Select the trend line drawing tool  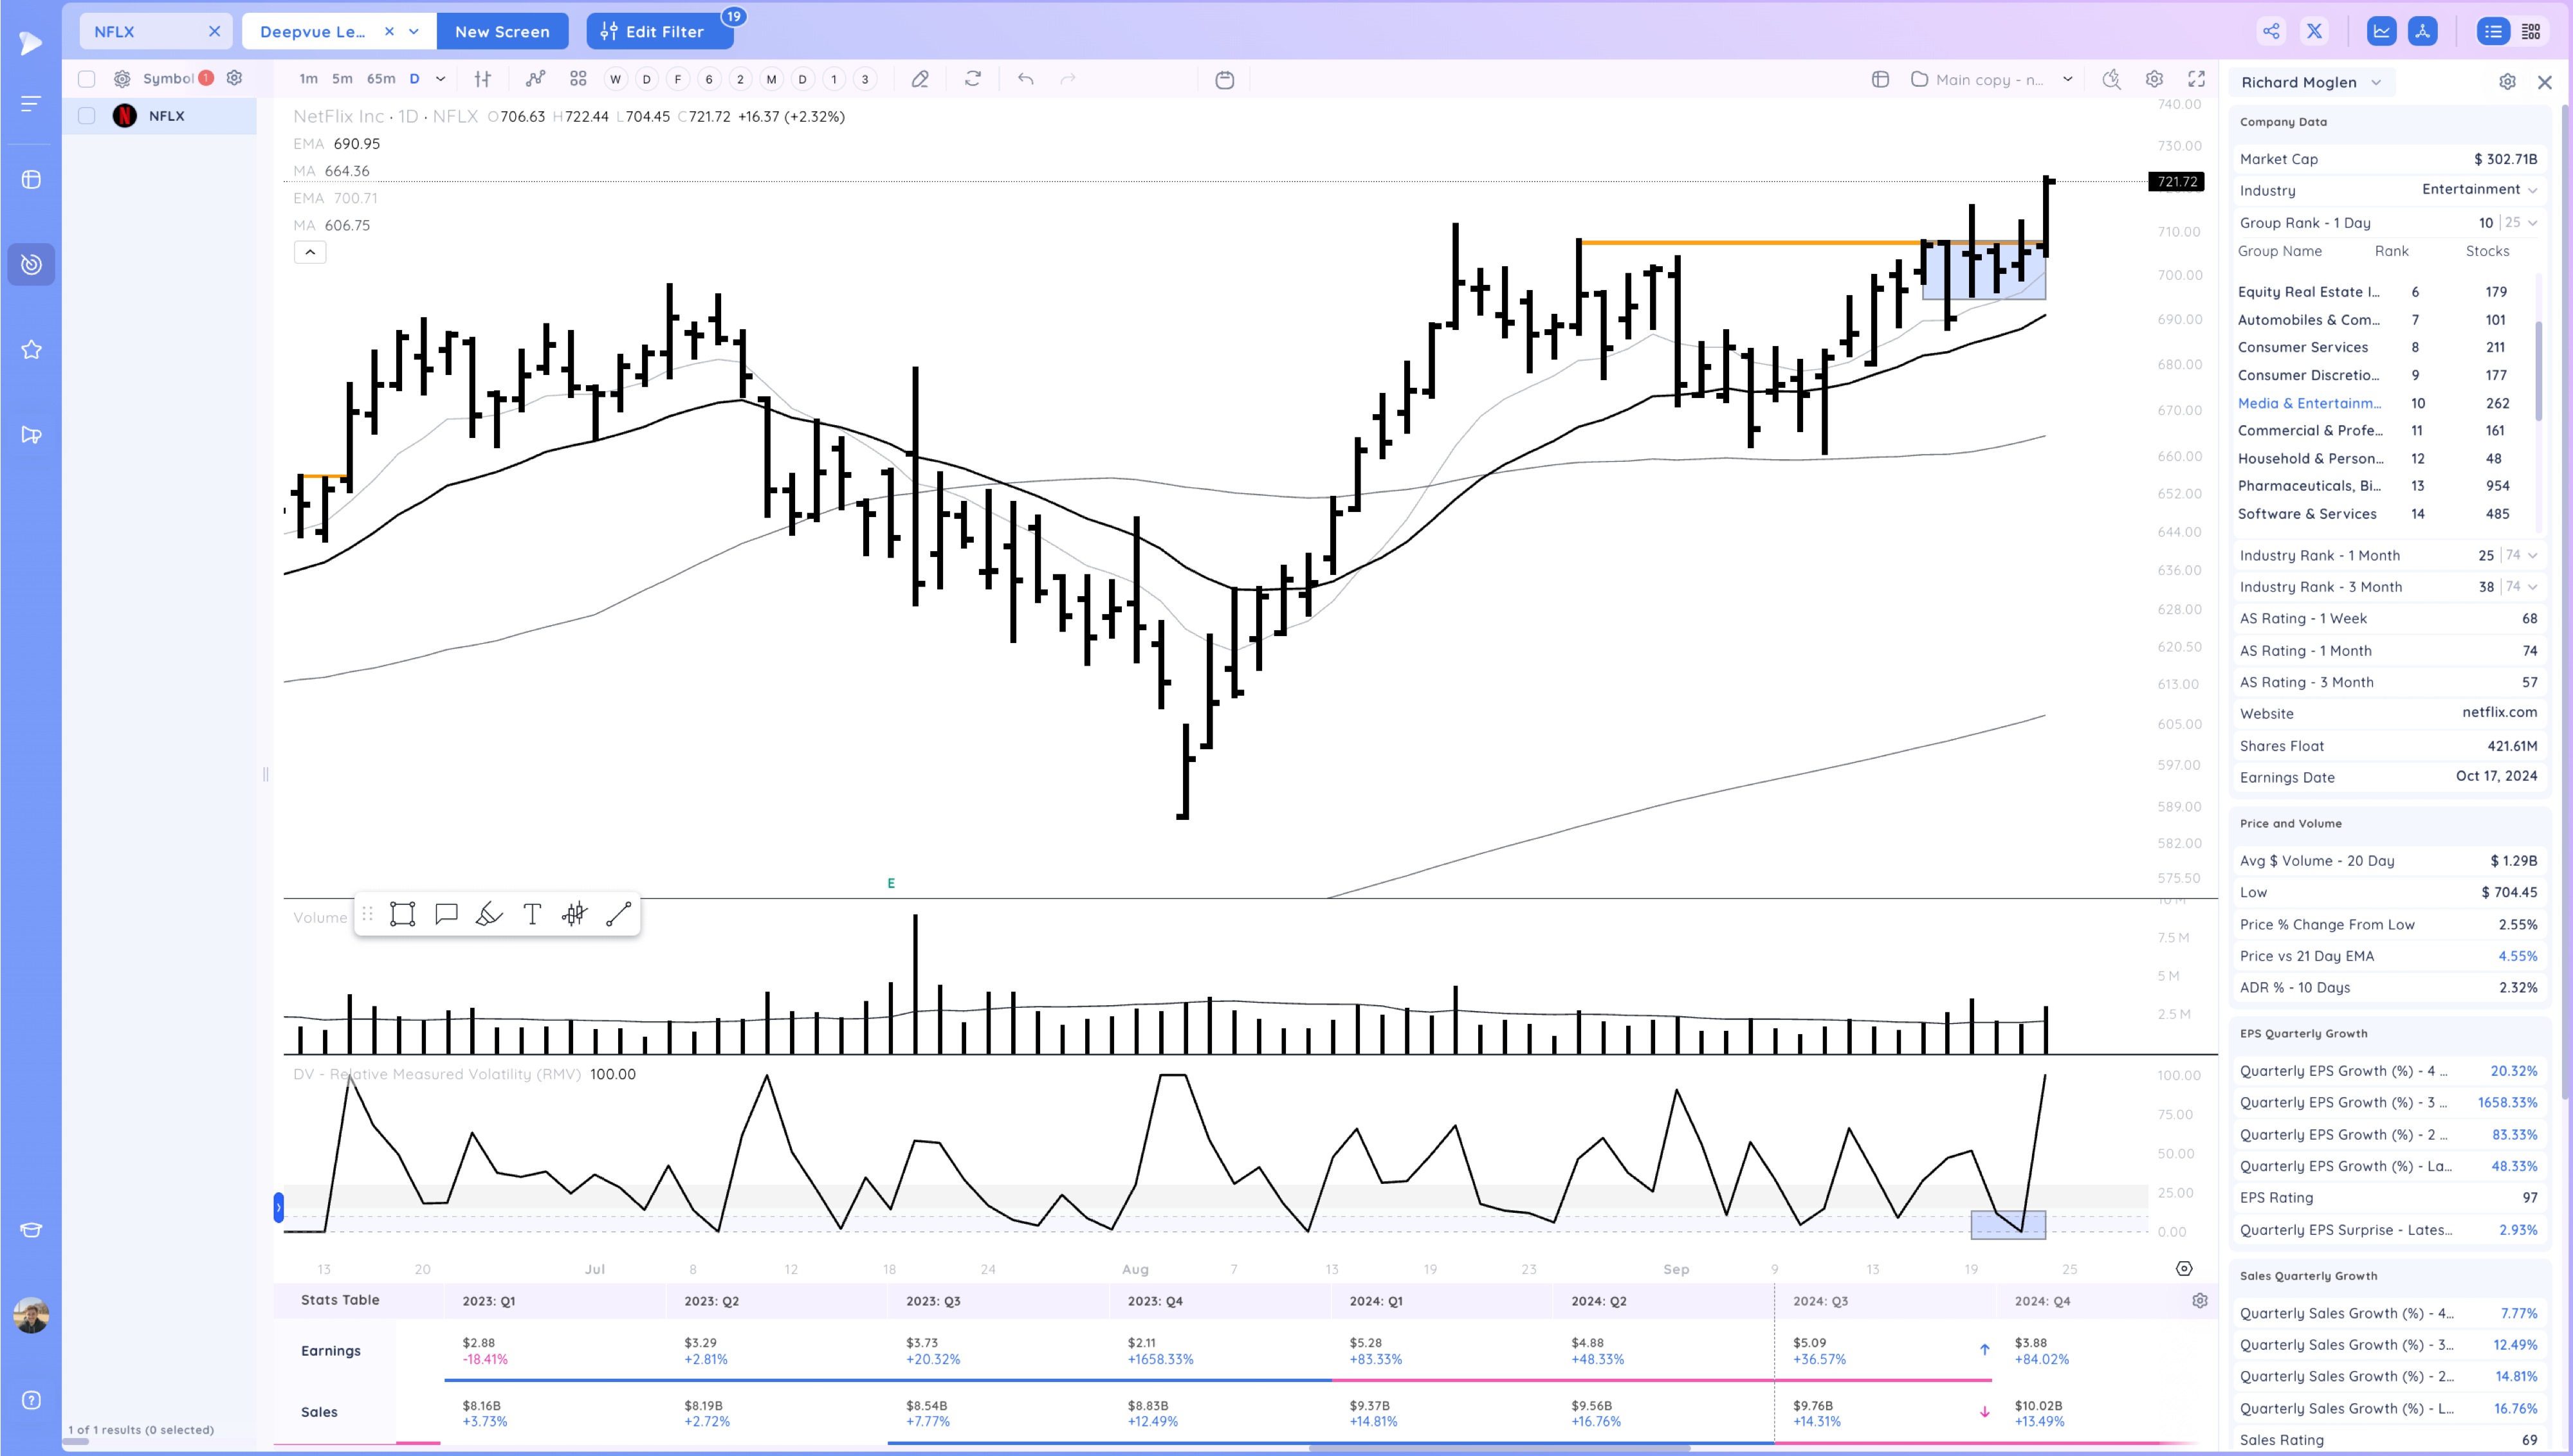coord(618,913)
